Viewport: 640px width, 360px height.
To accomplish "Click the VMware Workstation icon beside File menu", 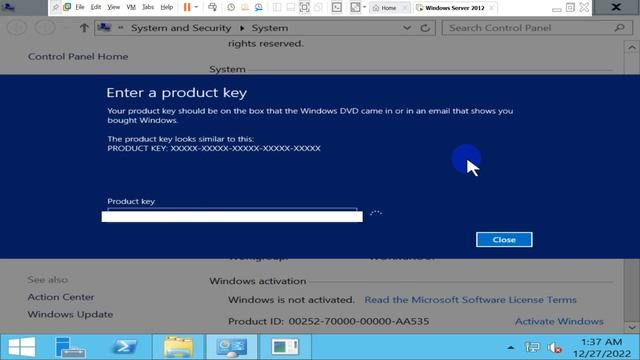I will (67, 7).
